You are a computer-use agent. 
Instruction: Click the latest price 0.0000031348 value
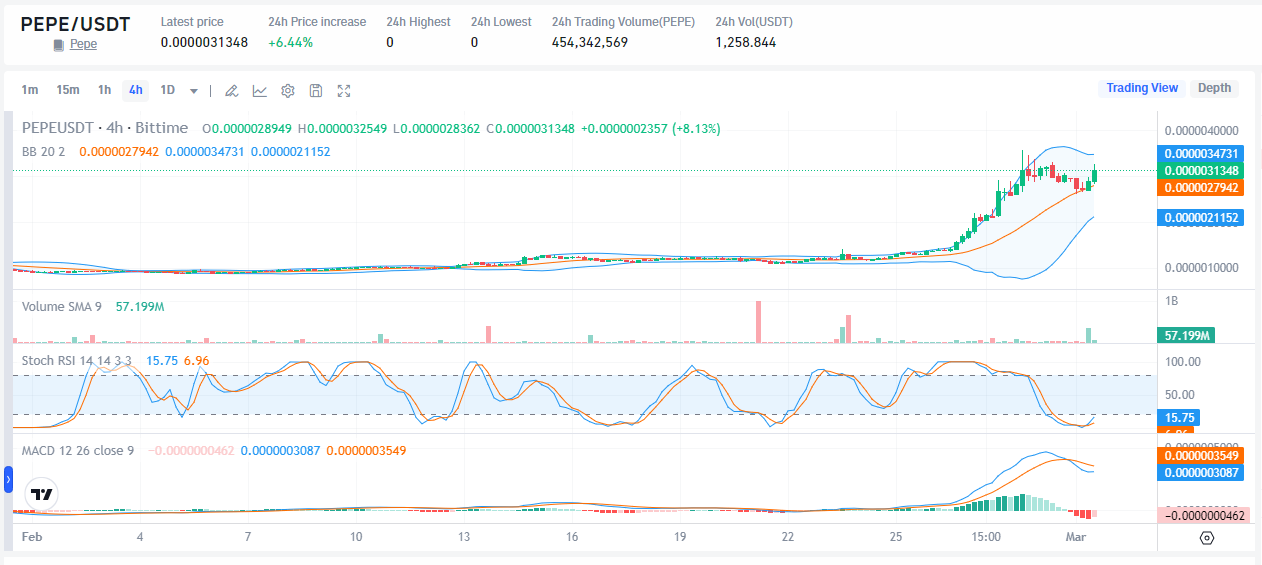click(x=204, y=42)
